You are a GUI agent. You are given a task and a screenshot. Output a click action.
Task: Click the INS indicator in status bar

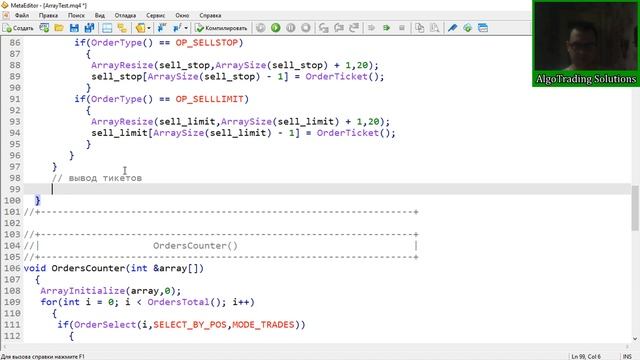[x=627, y=356]
